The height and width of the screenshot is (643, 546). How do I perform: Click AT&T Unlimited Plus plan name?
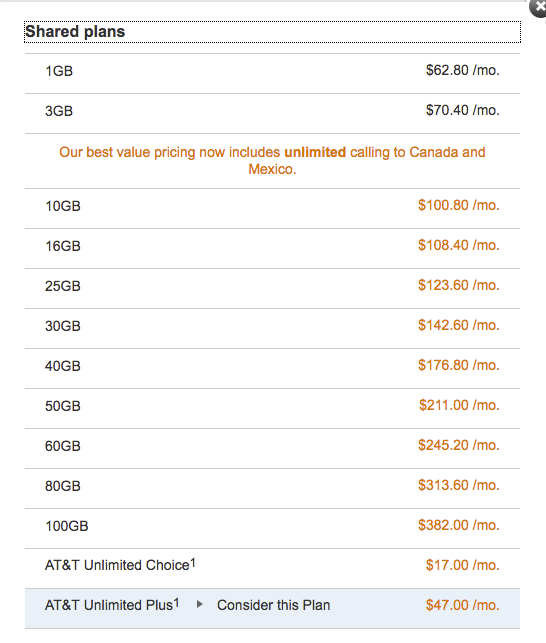coord(112,604)
